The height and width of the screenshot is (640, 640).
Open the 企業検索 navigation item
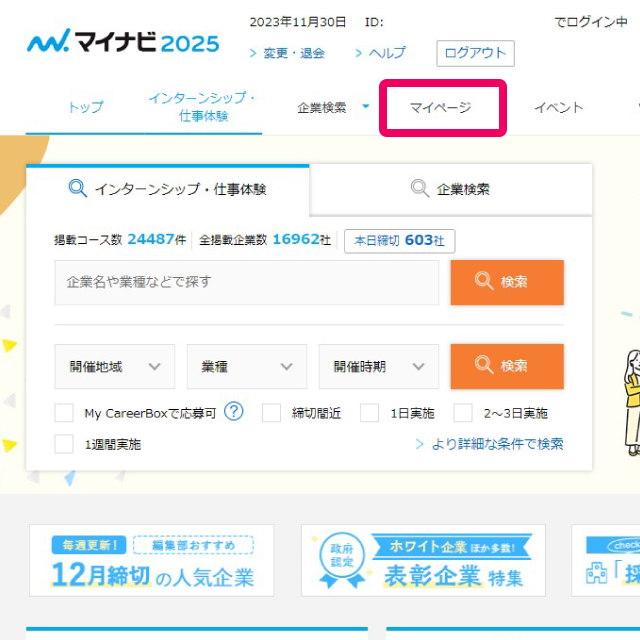coord(322,108)
